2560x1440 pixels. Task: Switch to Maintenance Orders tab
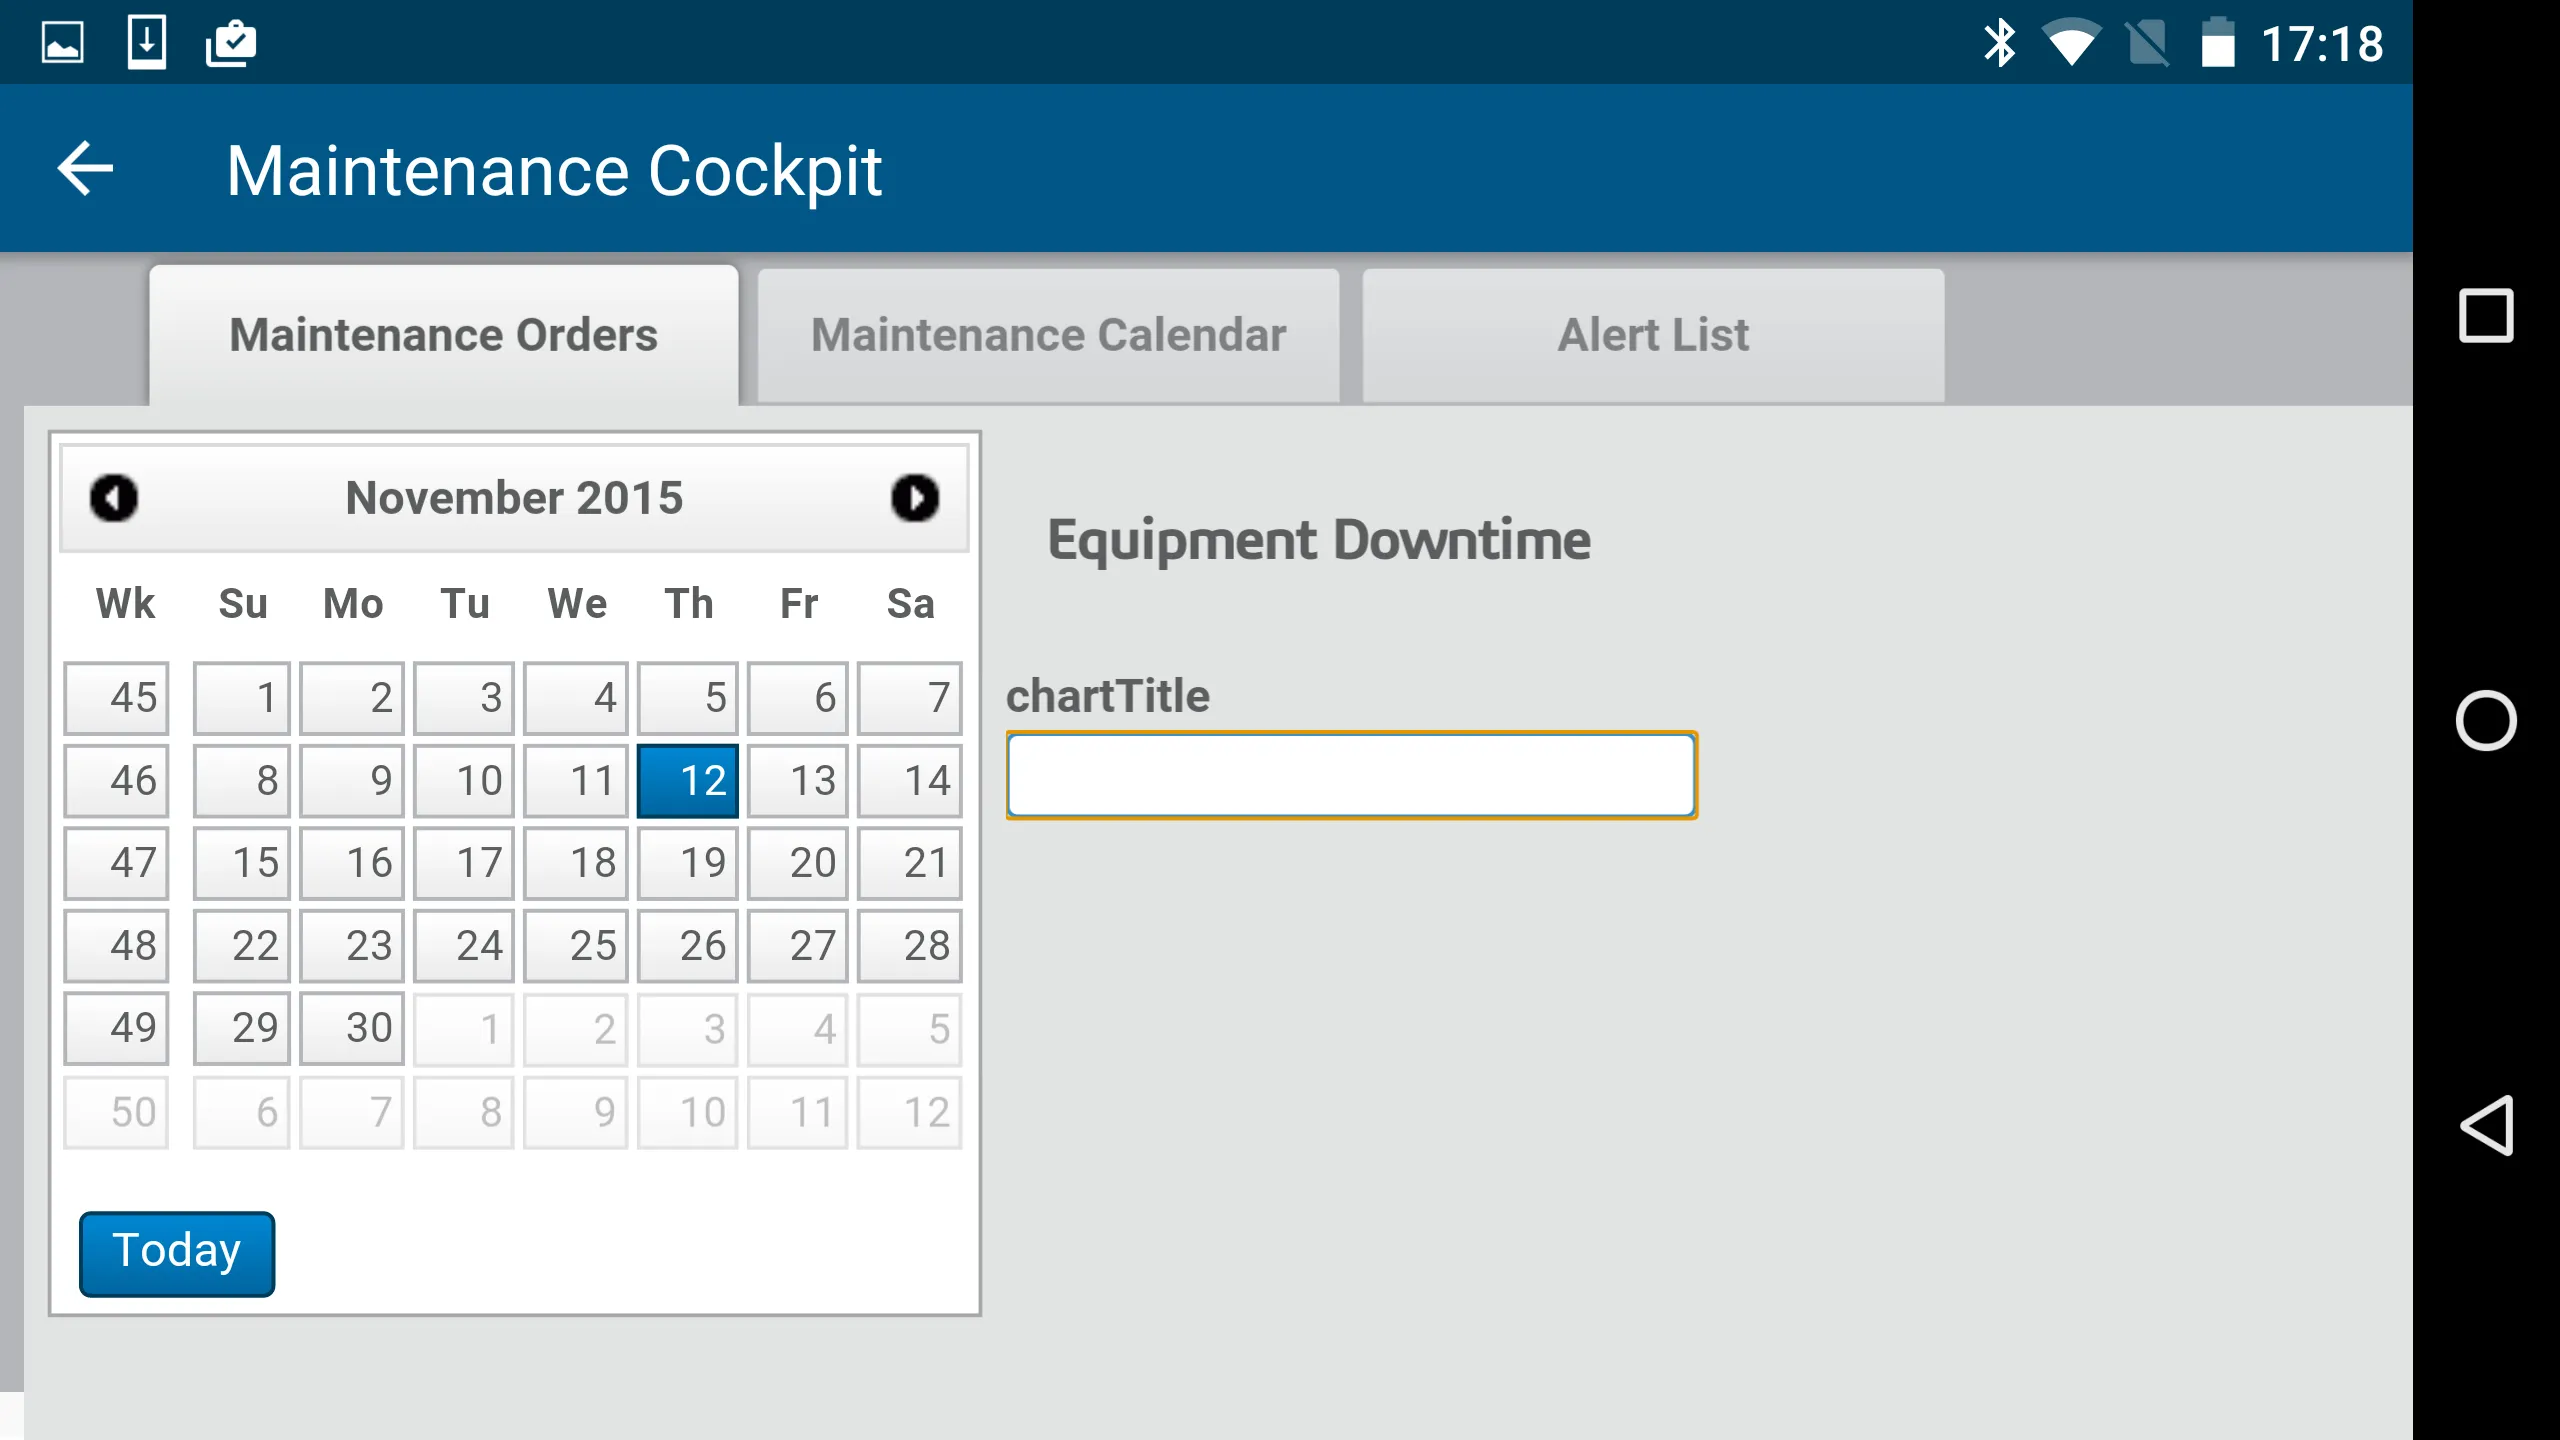coord(444,335)
